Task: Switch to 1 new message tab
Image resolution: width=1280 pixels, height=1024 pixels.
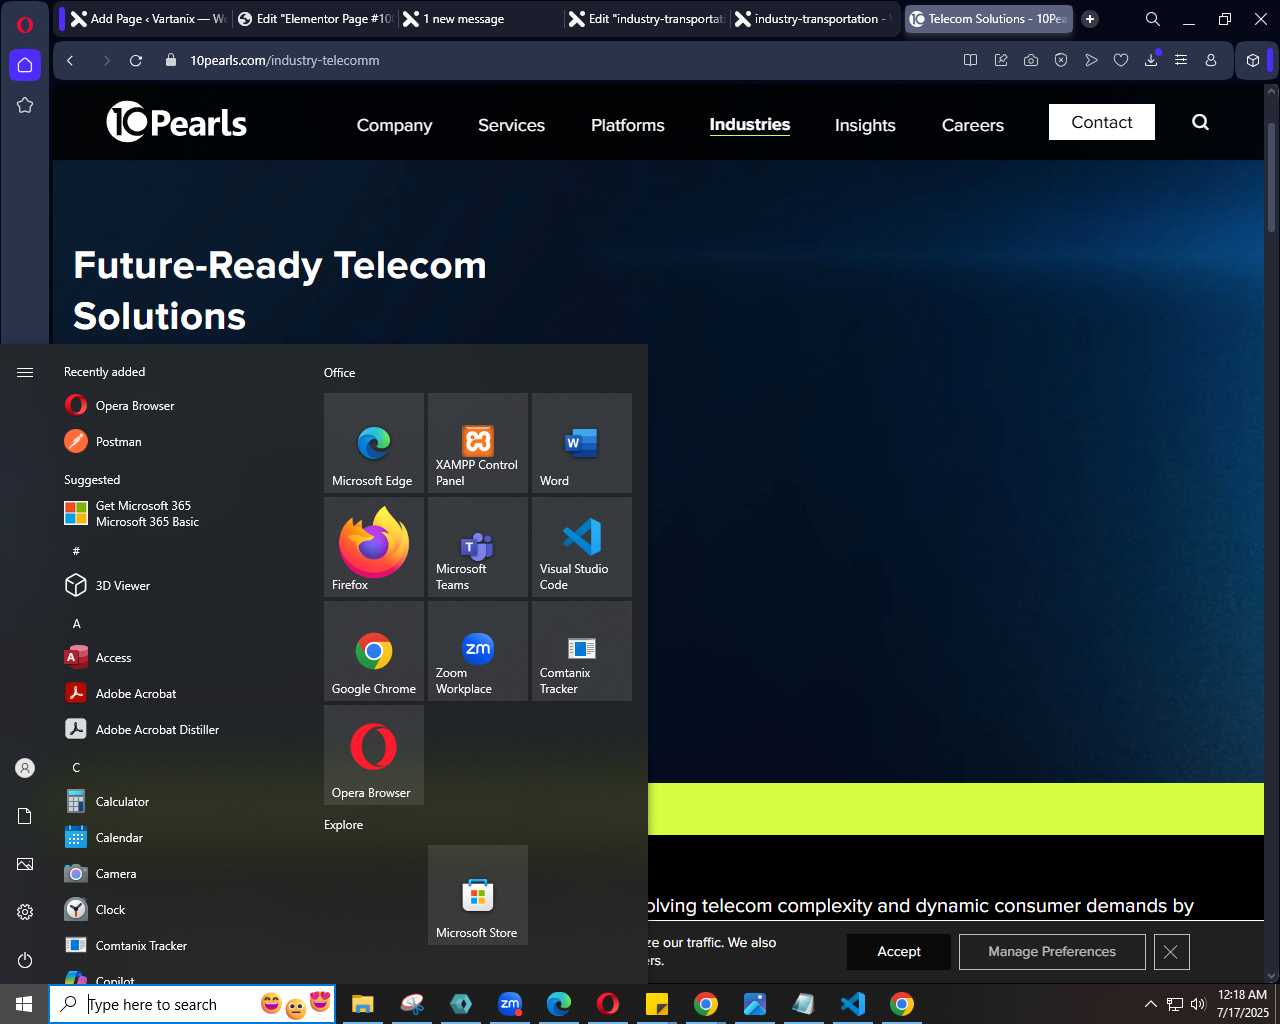Action: (x=480, y=19)
